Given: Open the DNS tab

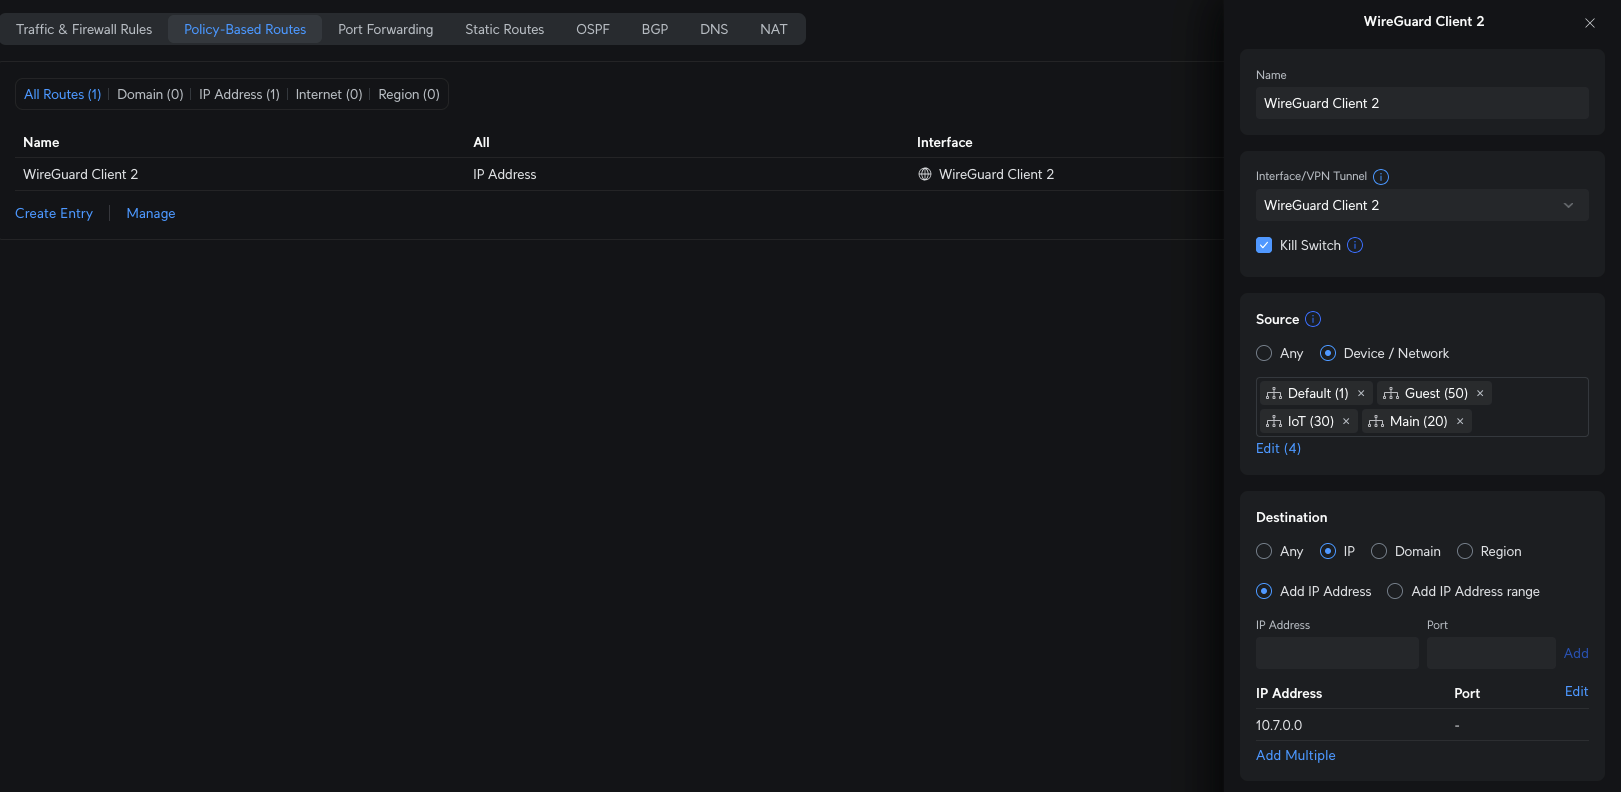Looking at the screenshot, I should [x=714, y=29].
